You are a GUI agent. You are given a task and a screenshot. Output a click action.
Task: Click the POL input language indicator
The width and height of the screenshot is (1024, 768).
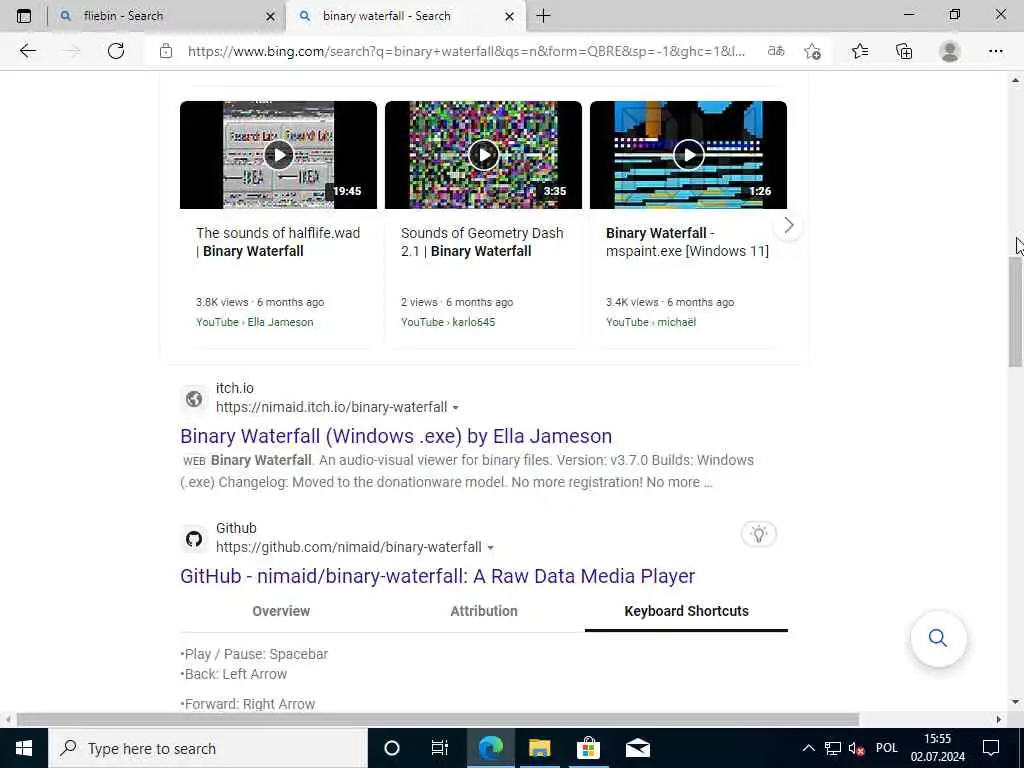pos(887,748)
